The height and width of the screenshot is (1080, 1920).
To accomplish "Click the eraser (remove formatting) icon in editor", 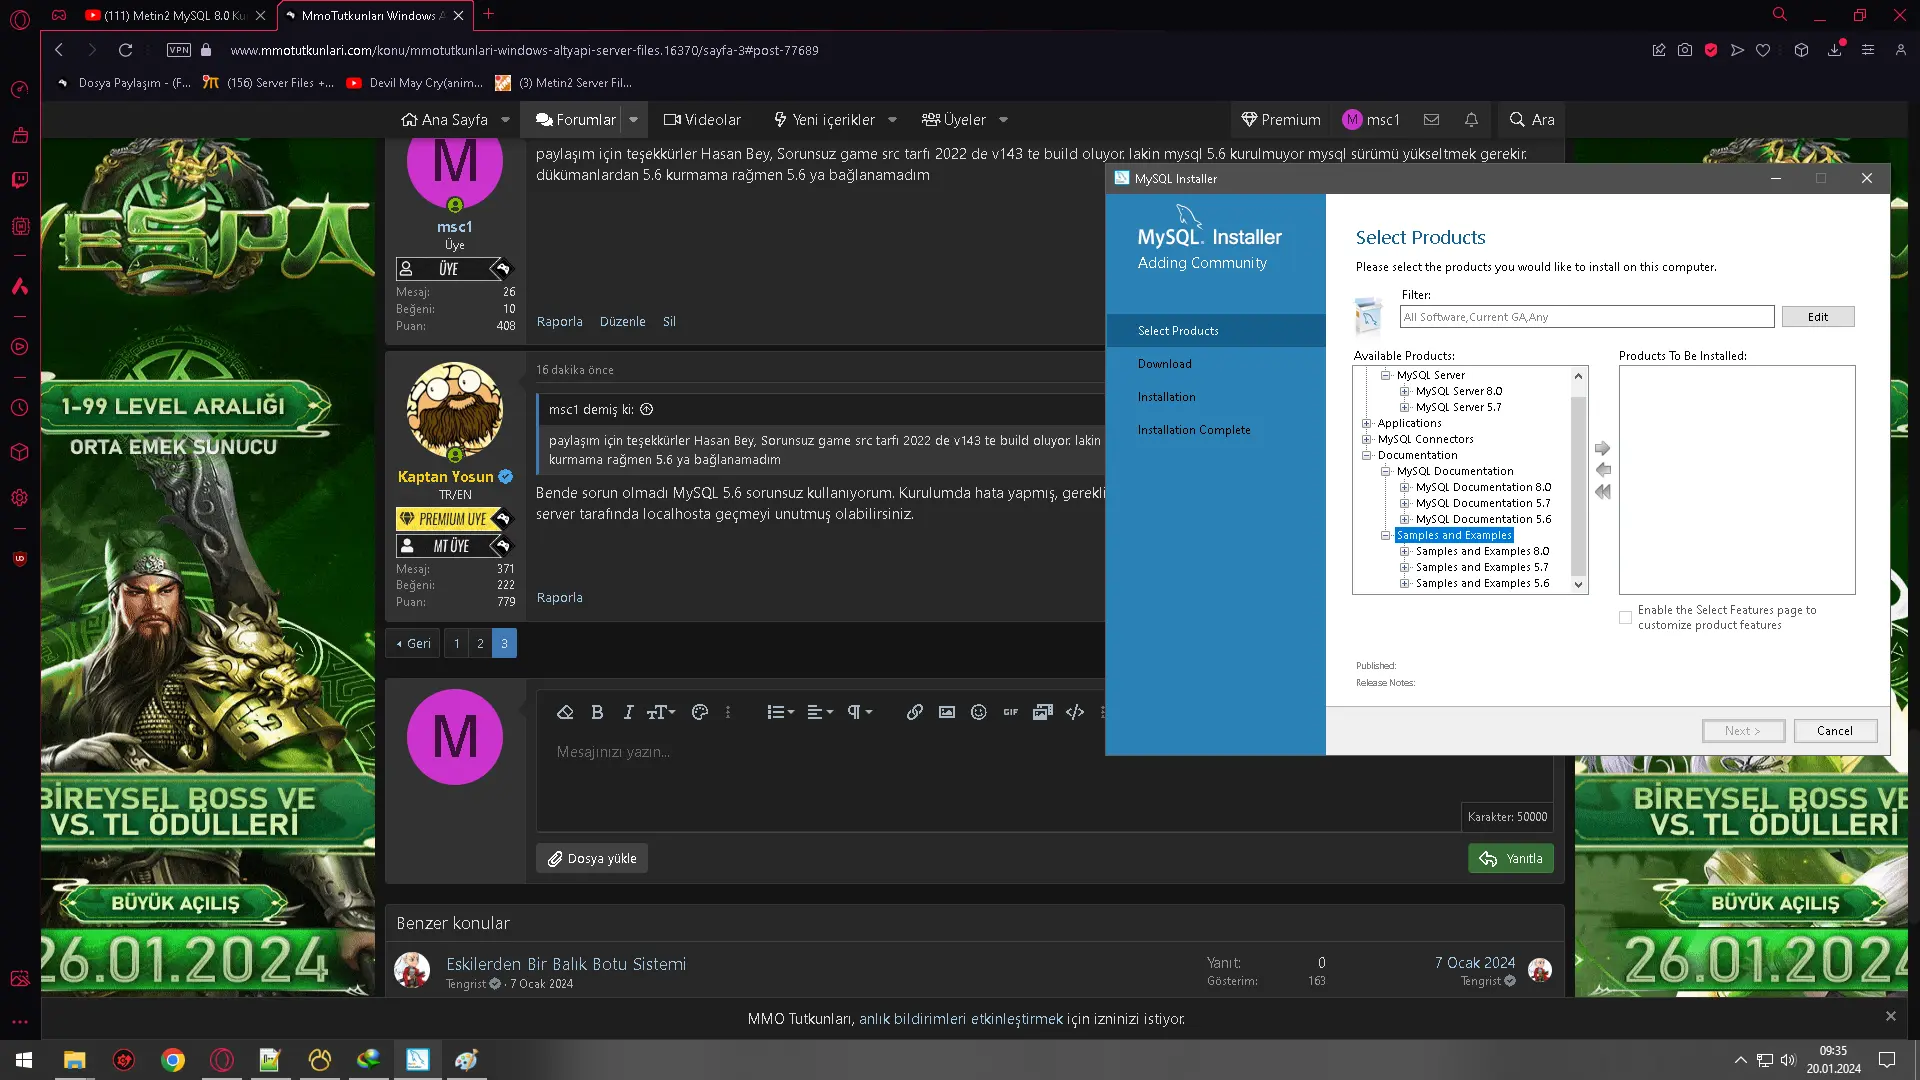I will [565, 712].
